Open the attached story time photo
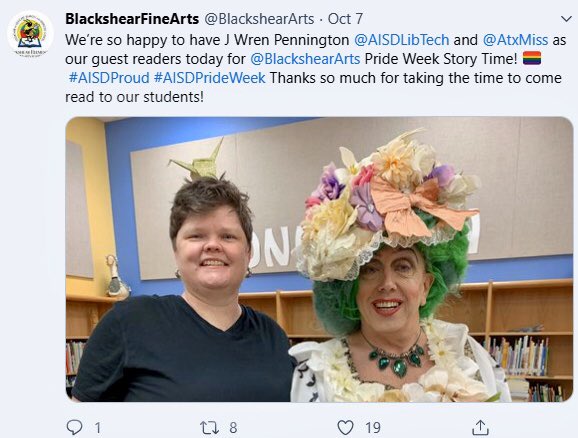The height and width of the screenshot is (438, 578). [319, 259]
